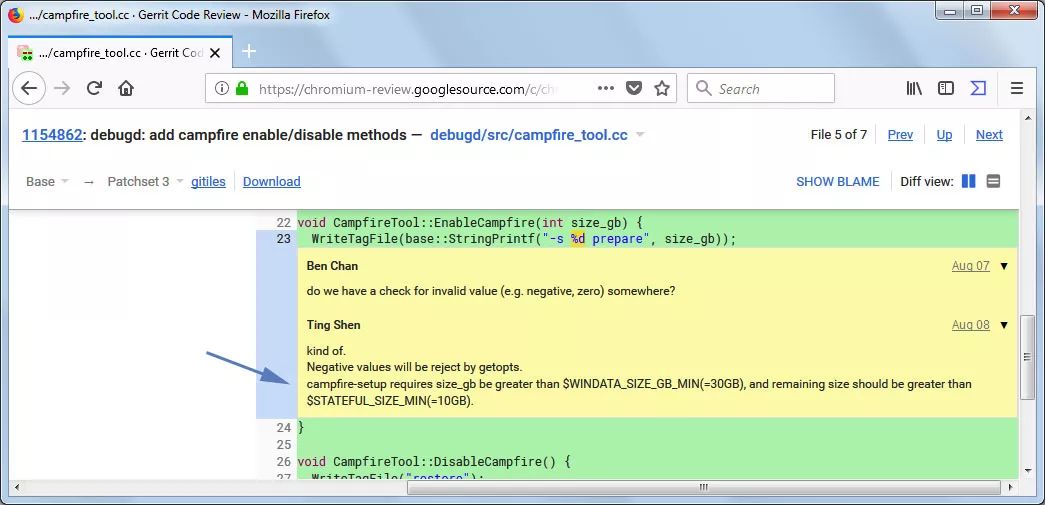Click the browser forward arrow
1045x505 pixels.
tap(62, 88)
